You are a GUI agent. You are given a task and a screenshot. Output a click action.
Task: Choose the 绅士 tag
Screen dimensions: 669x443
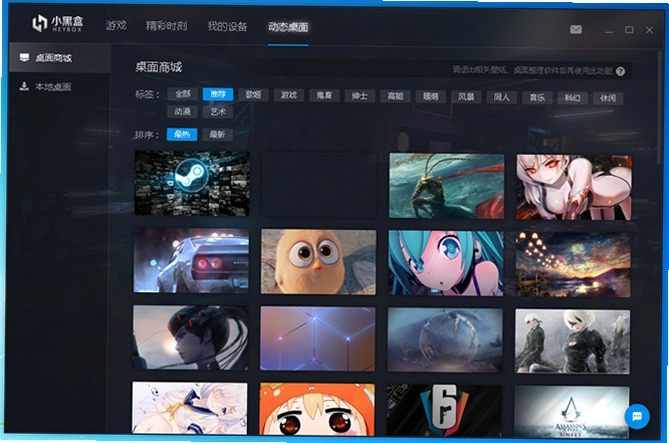[x=360, y=96]
